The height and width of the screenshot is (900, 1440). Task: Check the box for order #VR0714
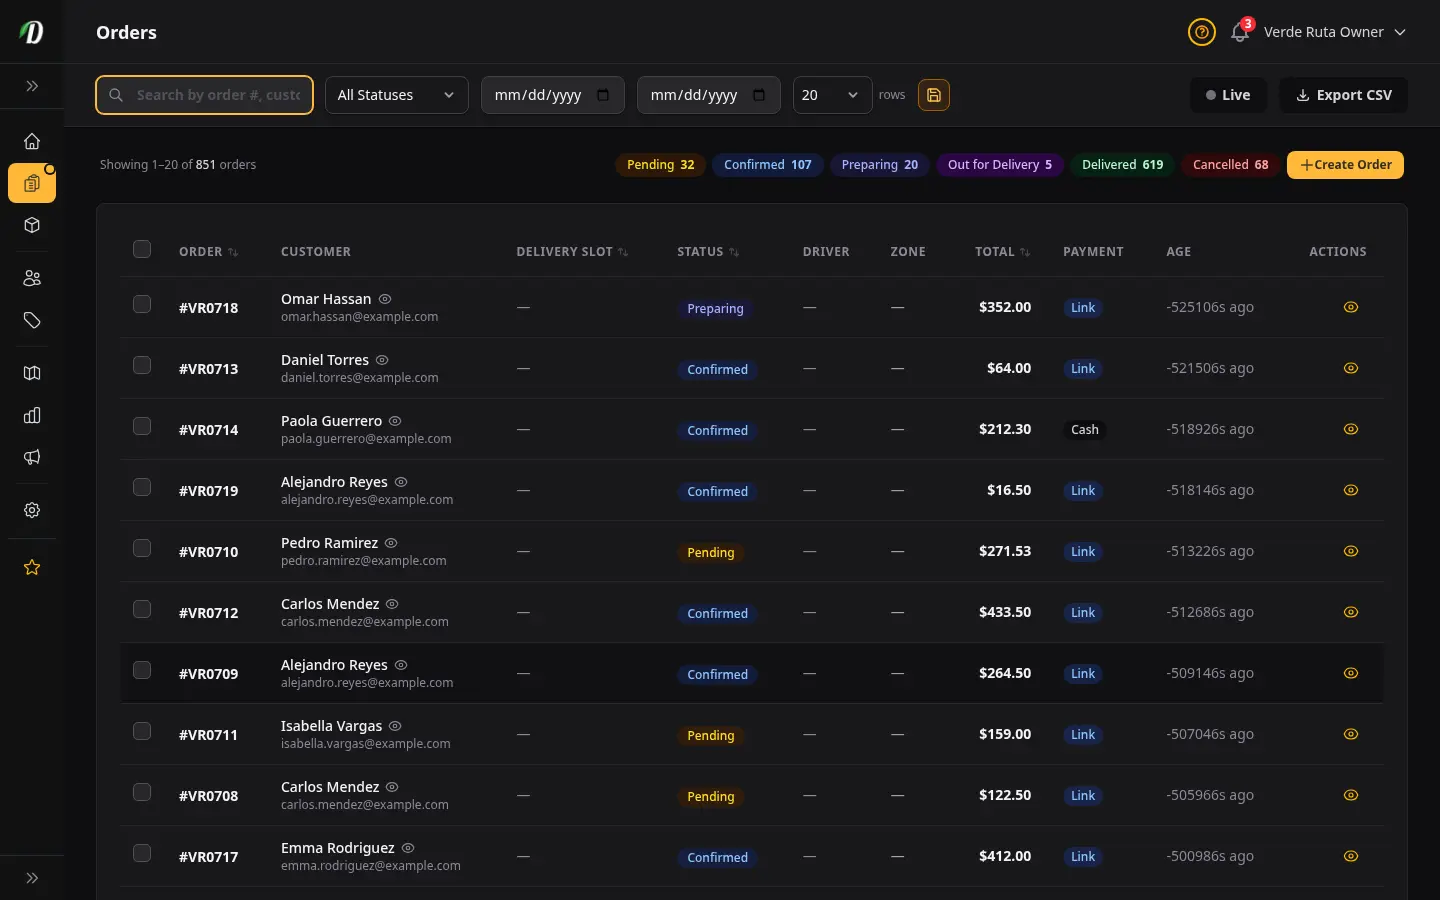pos(142,426)
